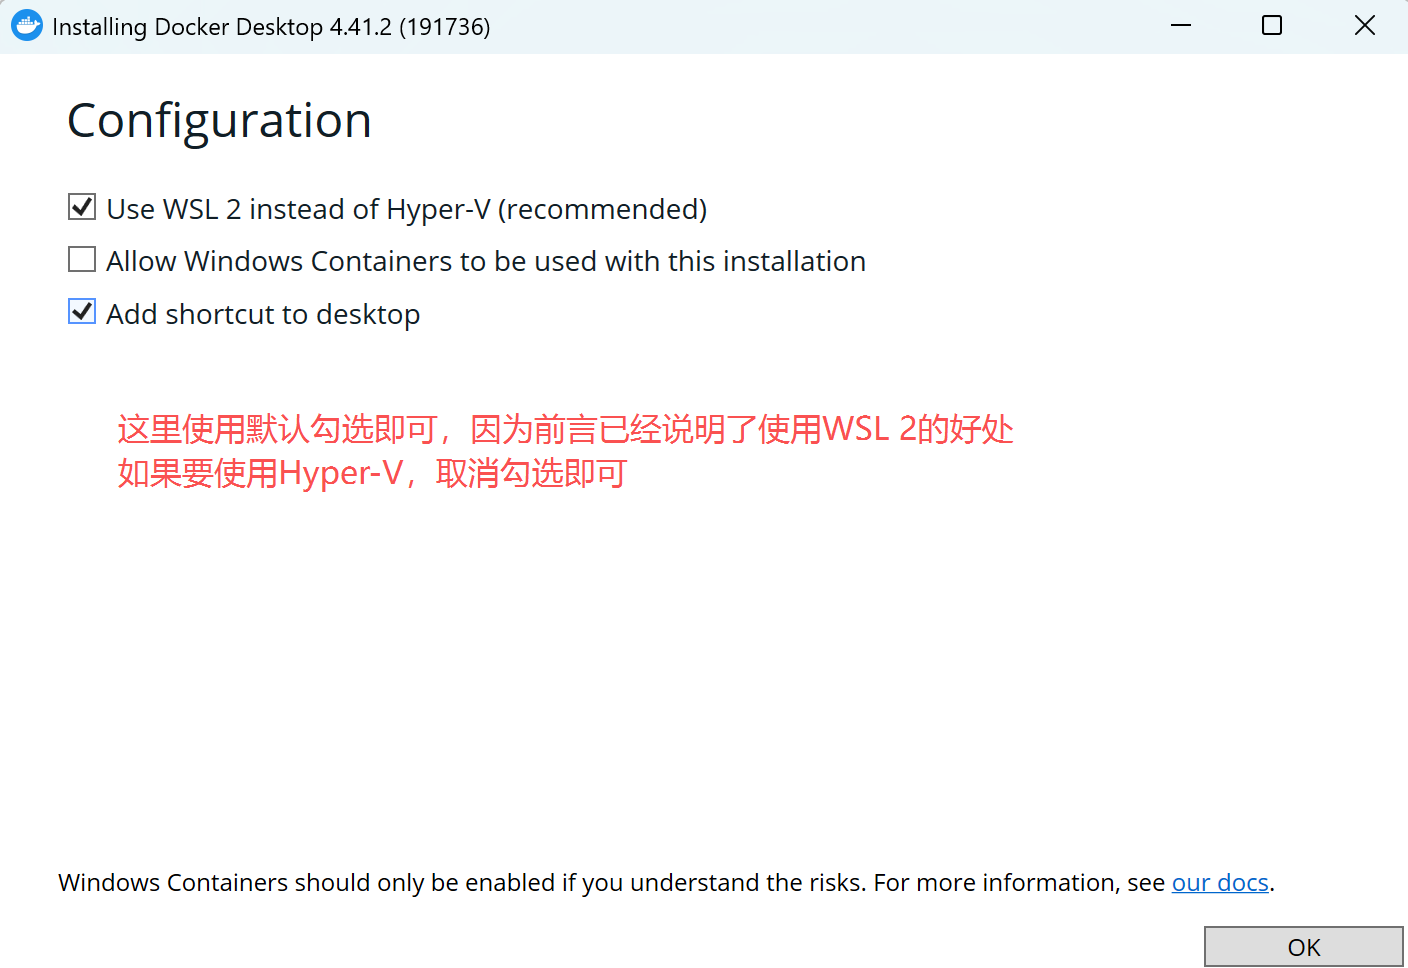This screenshot has height=968, width=1408.
Task: Click the "Allow Windows Containers" option label
Action: pos(485,261)
